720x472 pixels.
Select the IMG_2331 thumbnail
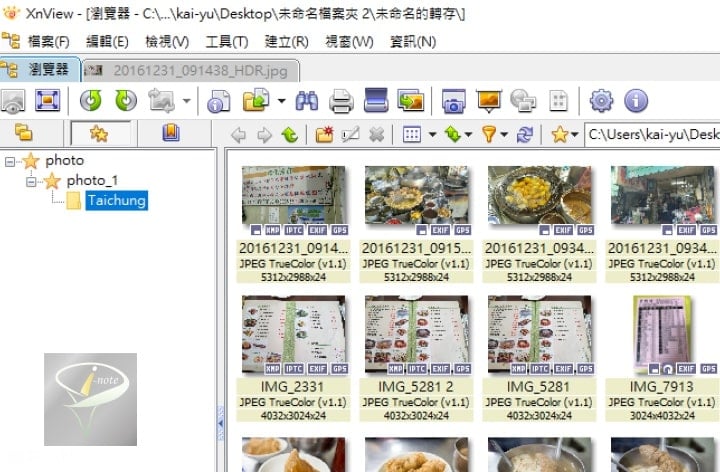pyautogui.click(x=293, y=334)
